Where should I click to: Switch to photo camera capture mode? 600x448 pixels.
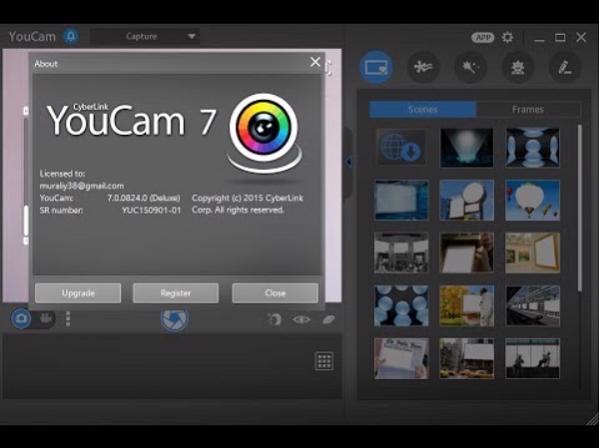coord(21,318)
